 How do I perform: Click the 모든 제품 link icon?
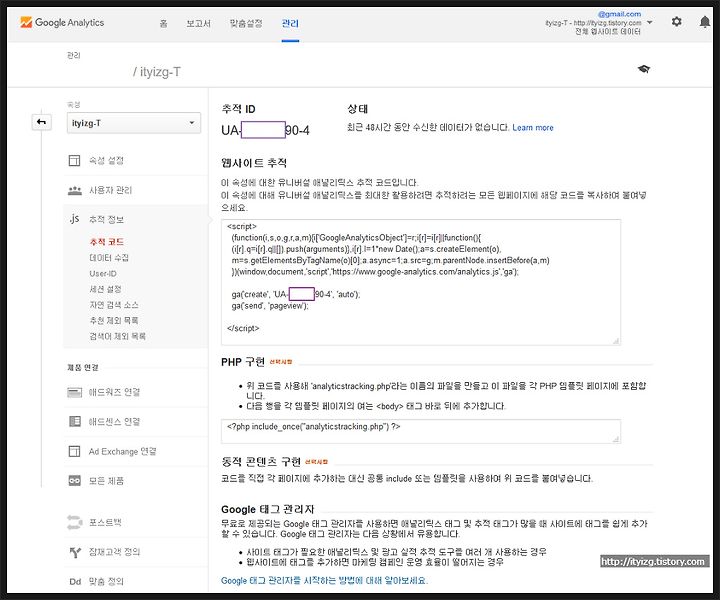[x=74, y=481]
